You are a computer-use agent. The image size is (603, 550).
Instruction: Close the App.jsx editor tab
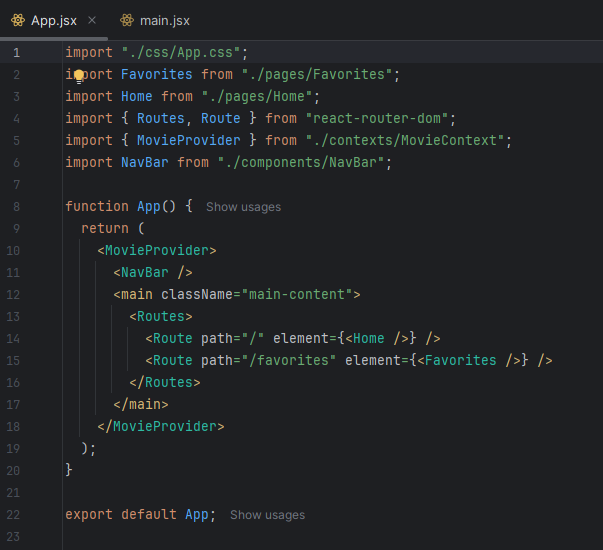point(92,20)
